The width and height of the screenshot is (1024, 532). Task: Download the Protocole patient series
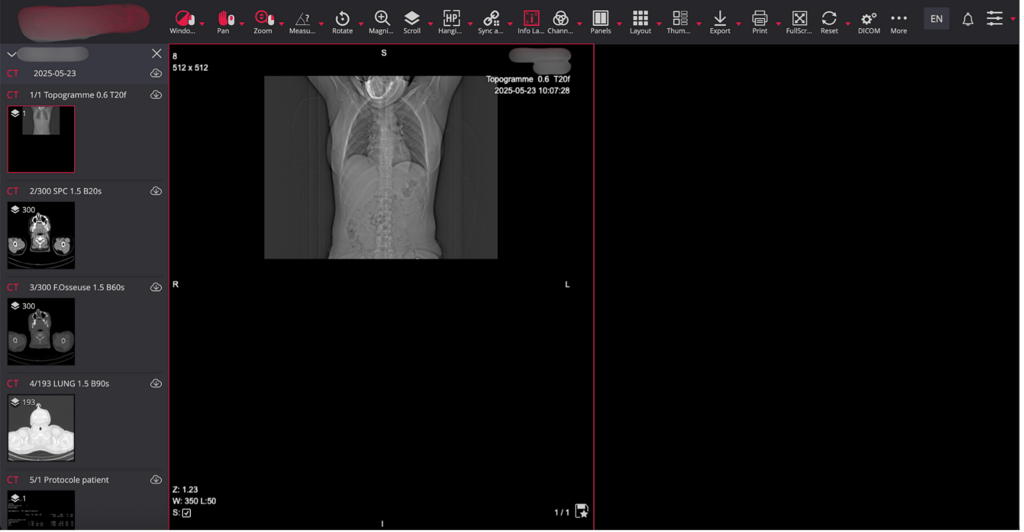coord(156,480)
